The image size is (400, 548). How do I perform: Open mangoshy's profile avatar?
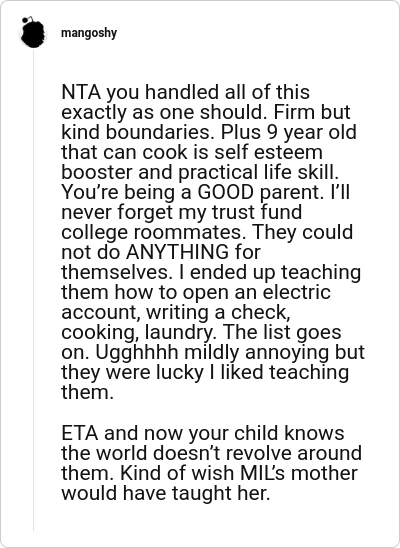pos(33,32)
